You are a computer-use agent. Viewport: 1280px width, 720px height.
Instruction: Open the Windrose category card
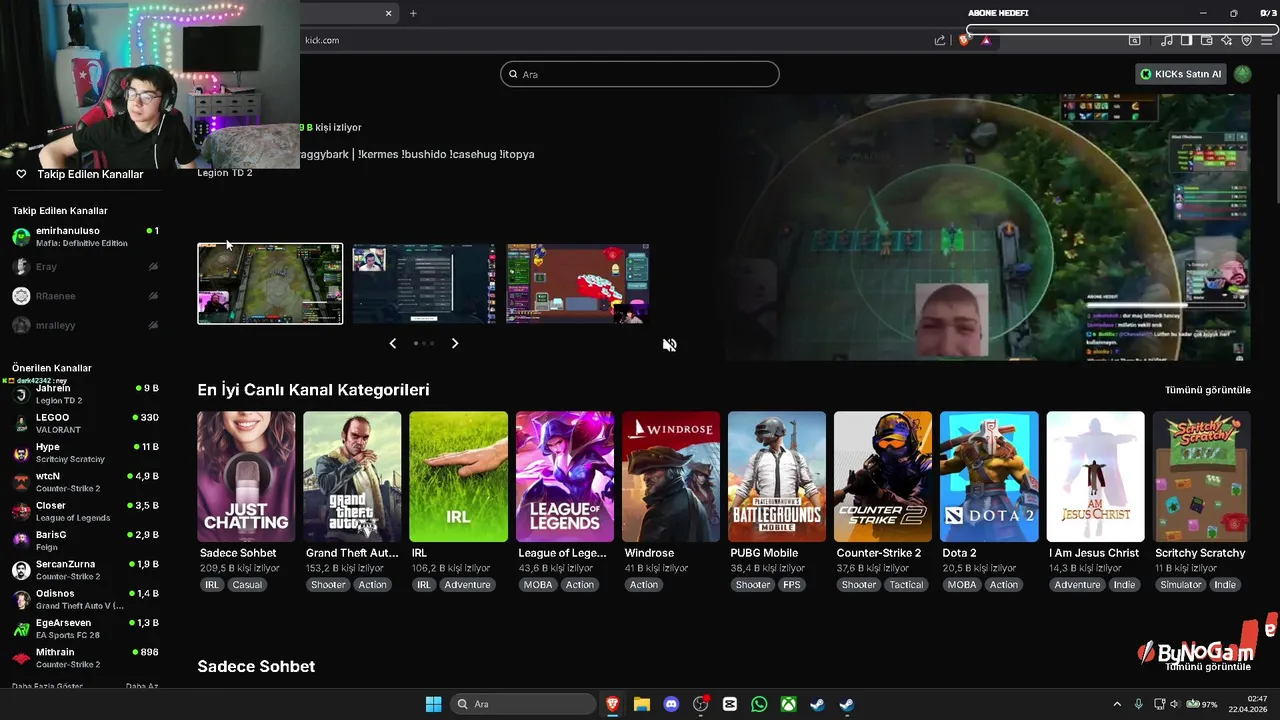click(671, 477)
